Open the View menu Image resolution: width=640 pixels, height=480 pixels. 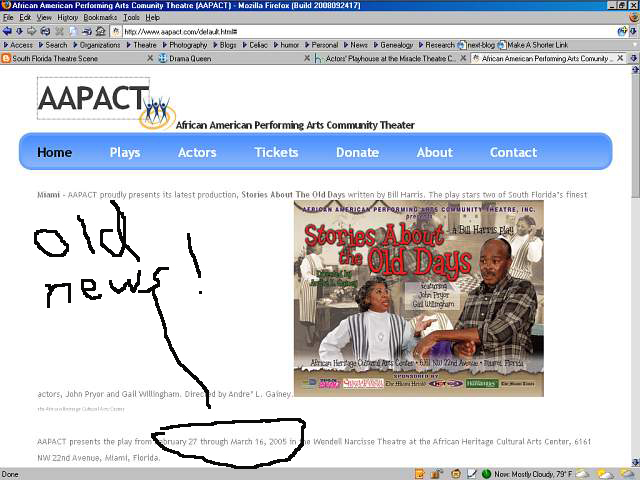pyautogui.click(x=44, y=18)
